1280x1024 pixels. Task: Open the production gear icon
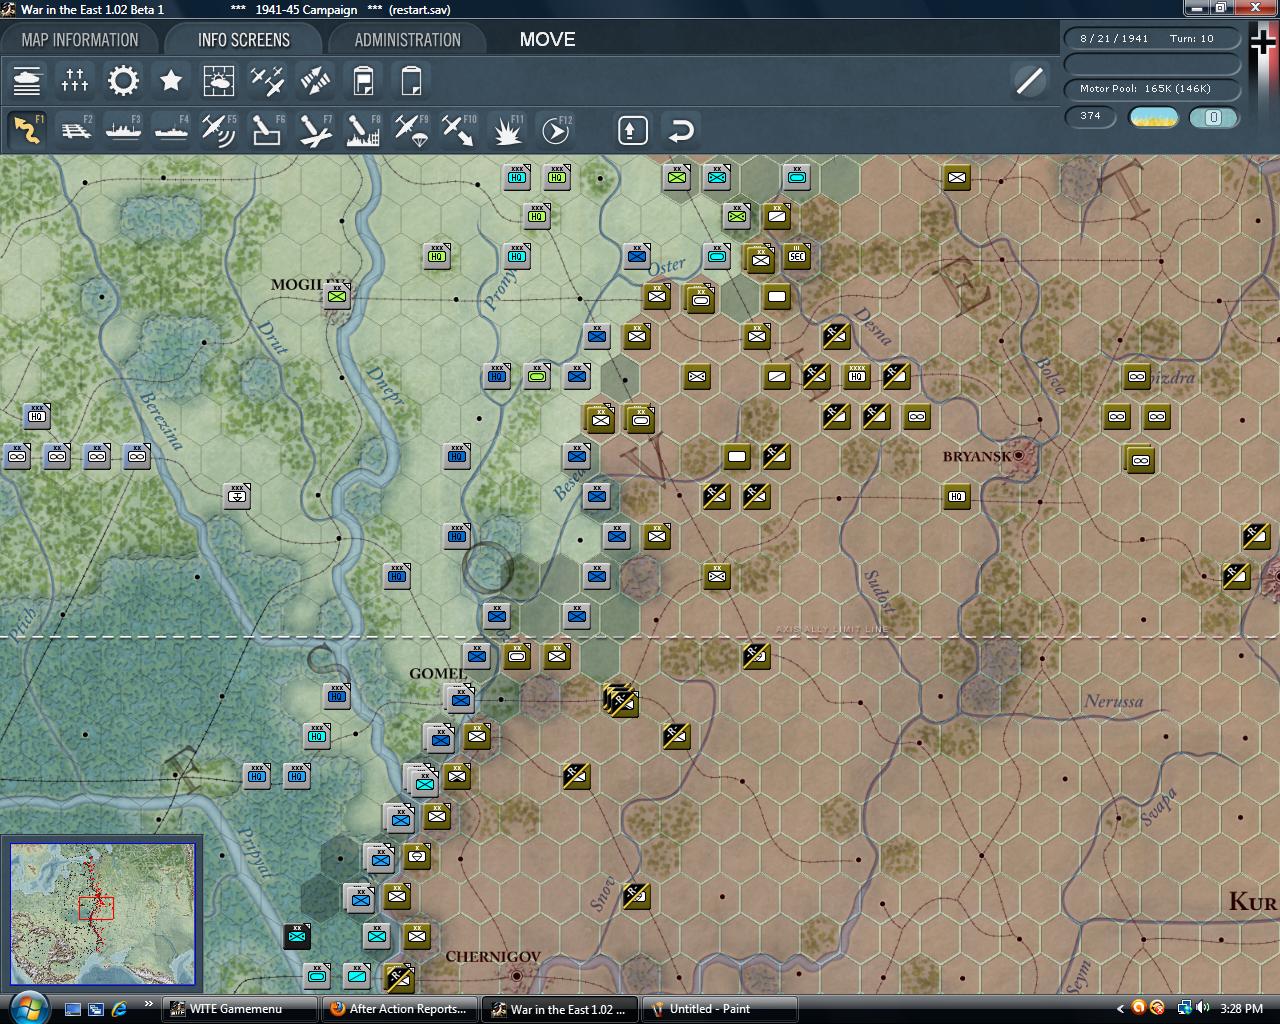[123, 81]
